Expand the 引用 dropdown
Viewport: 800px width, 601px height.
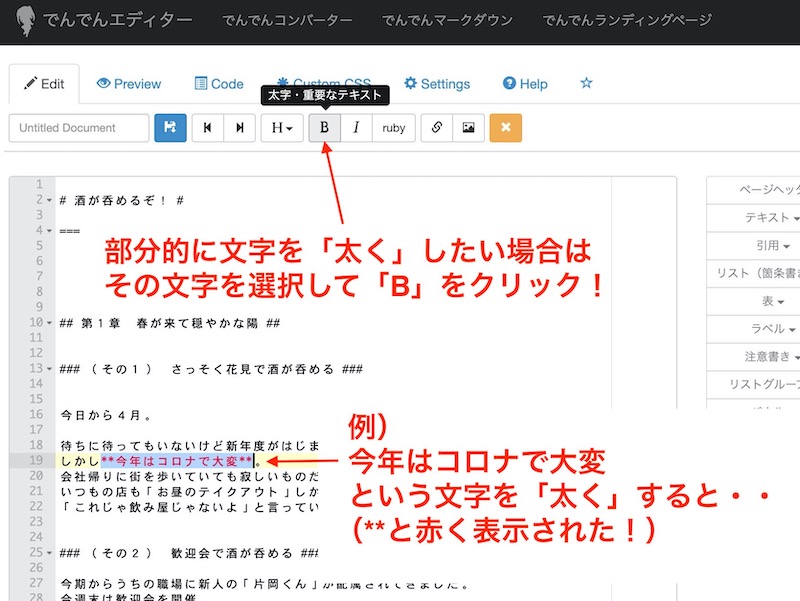tap(772, 245)
